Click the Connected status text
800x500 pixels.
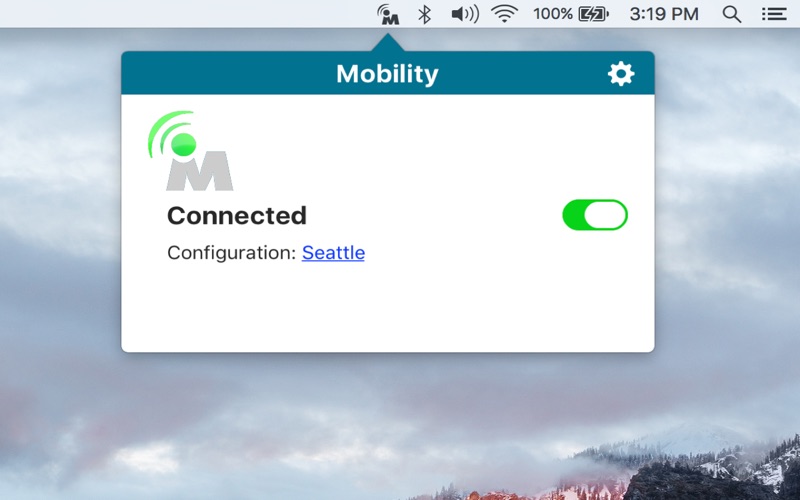click(237, 215)
